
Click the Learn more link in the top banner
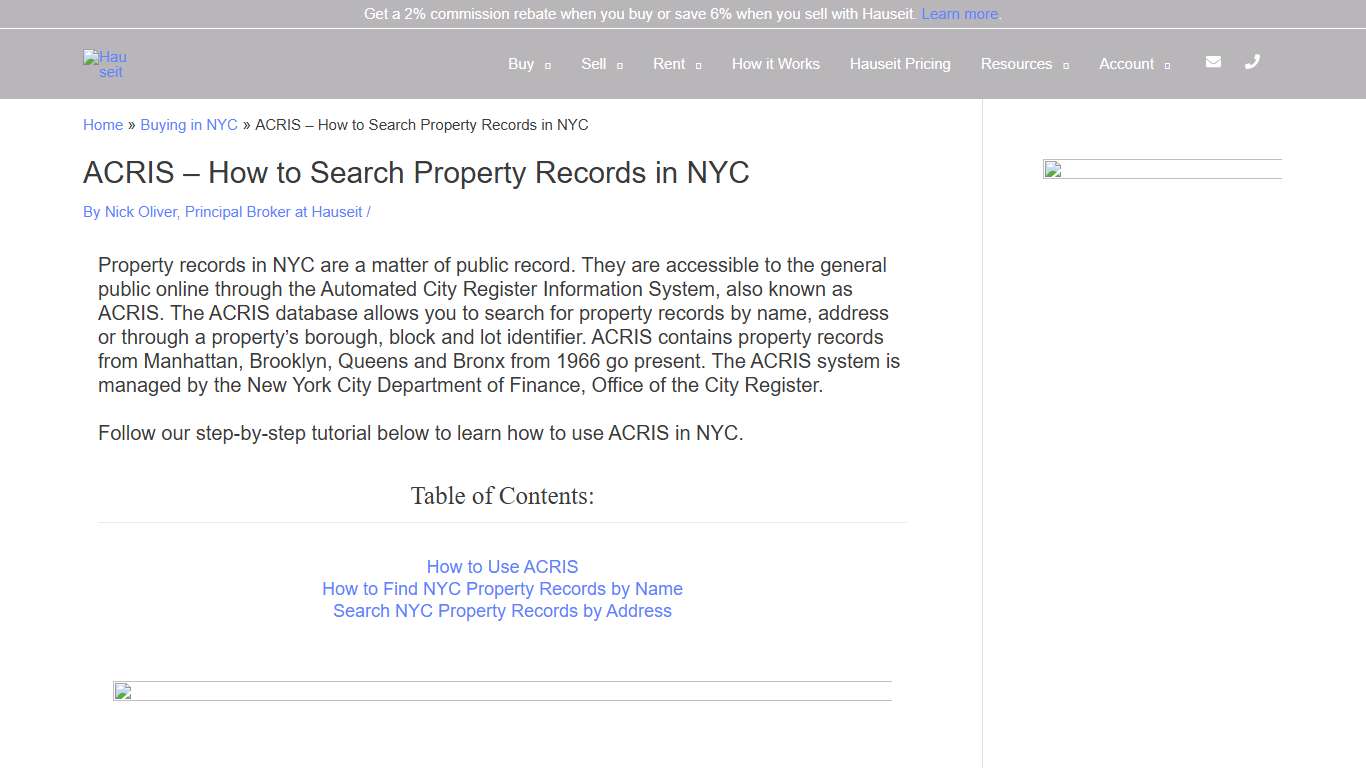coord(959,14)
